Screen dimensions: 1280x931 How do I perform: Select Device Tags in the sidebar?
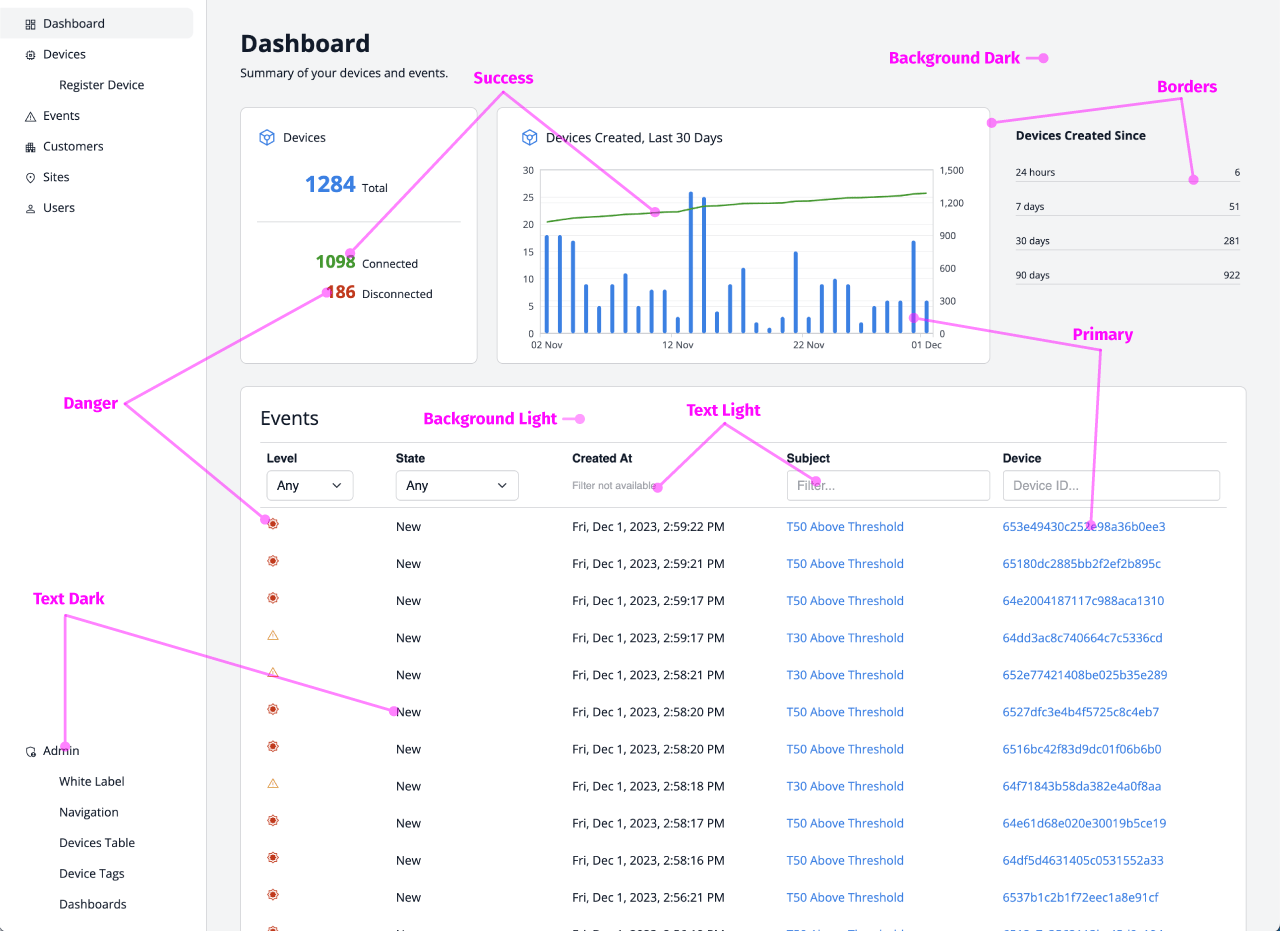pyautogui.click(x=92, y=874)
